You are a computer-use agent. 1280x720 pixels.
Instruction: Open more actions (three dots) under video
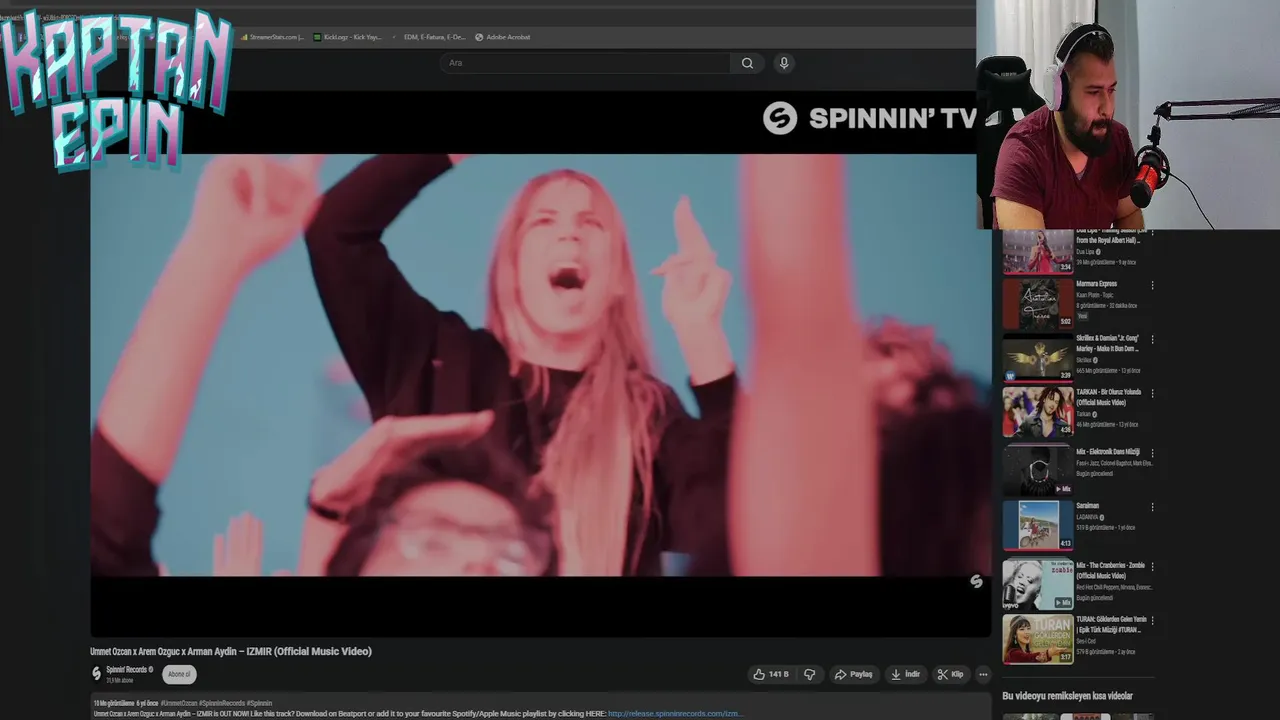click(983, 674)
